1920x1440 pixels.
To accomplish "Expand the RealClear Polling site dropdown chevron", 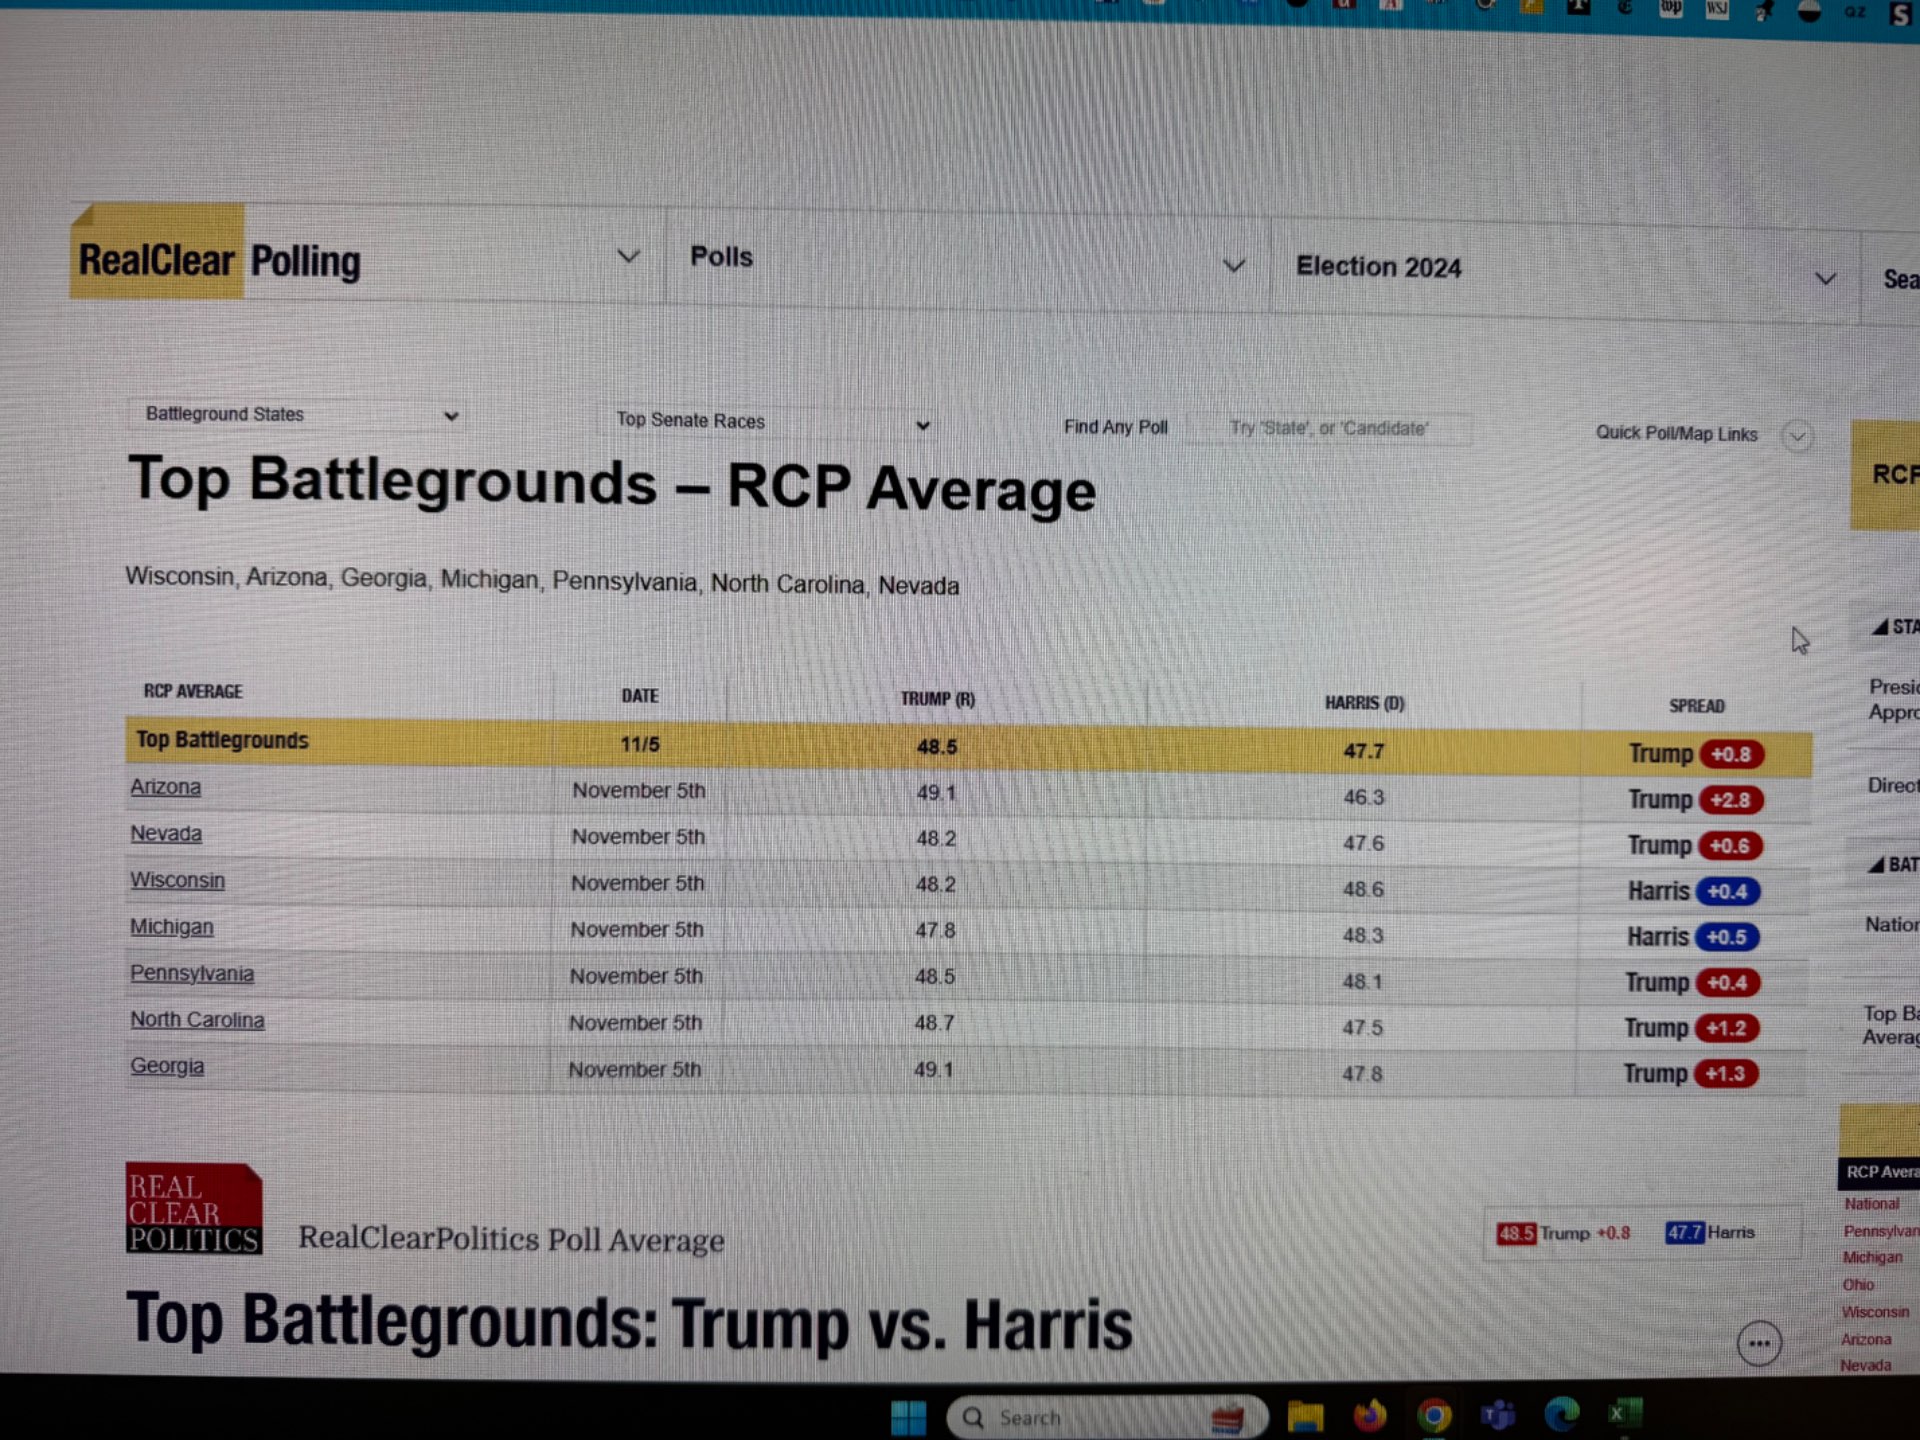I will tap(628, 256).
